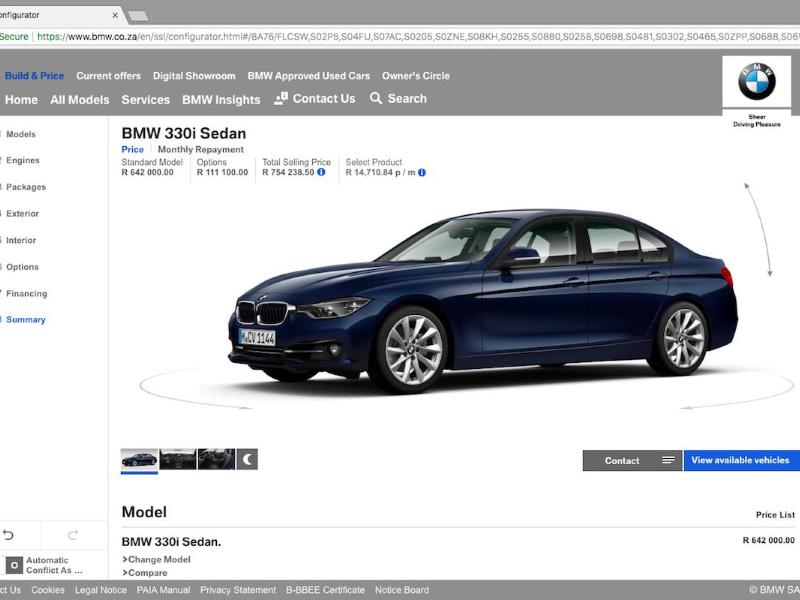800x600 pixels.
Task: Click the redo arrow icon
Action: coord(73,535)
